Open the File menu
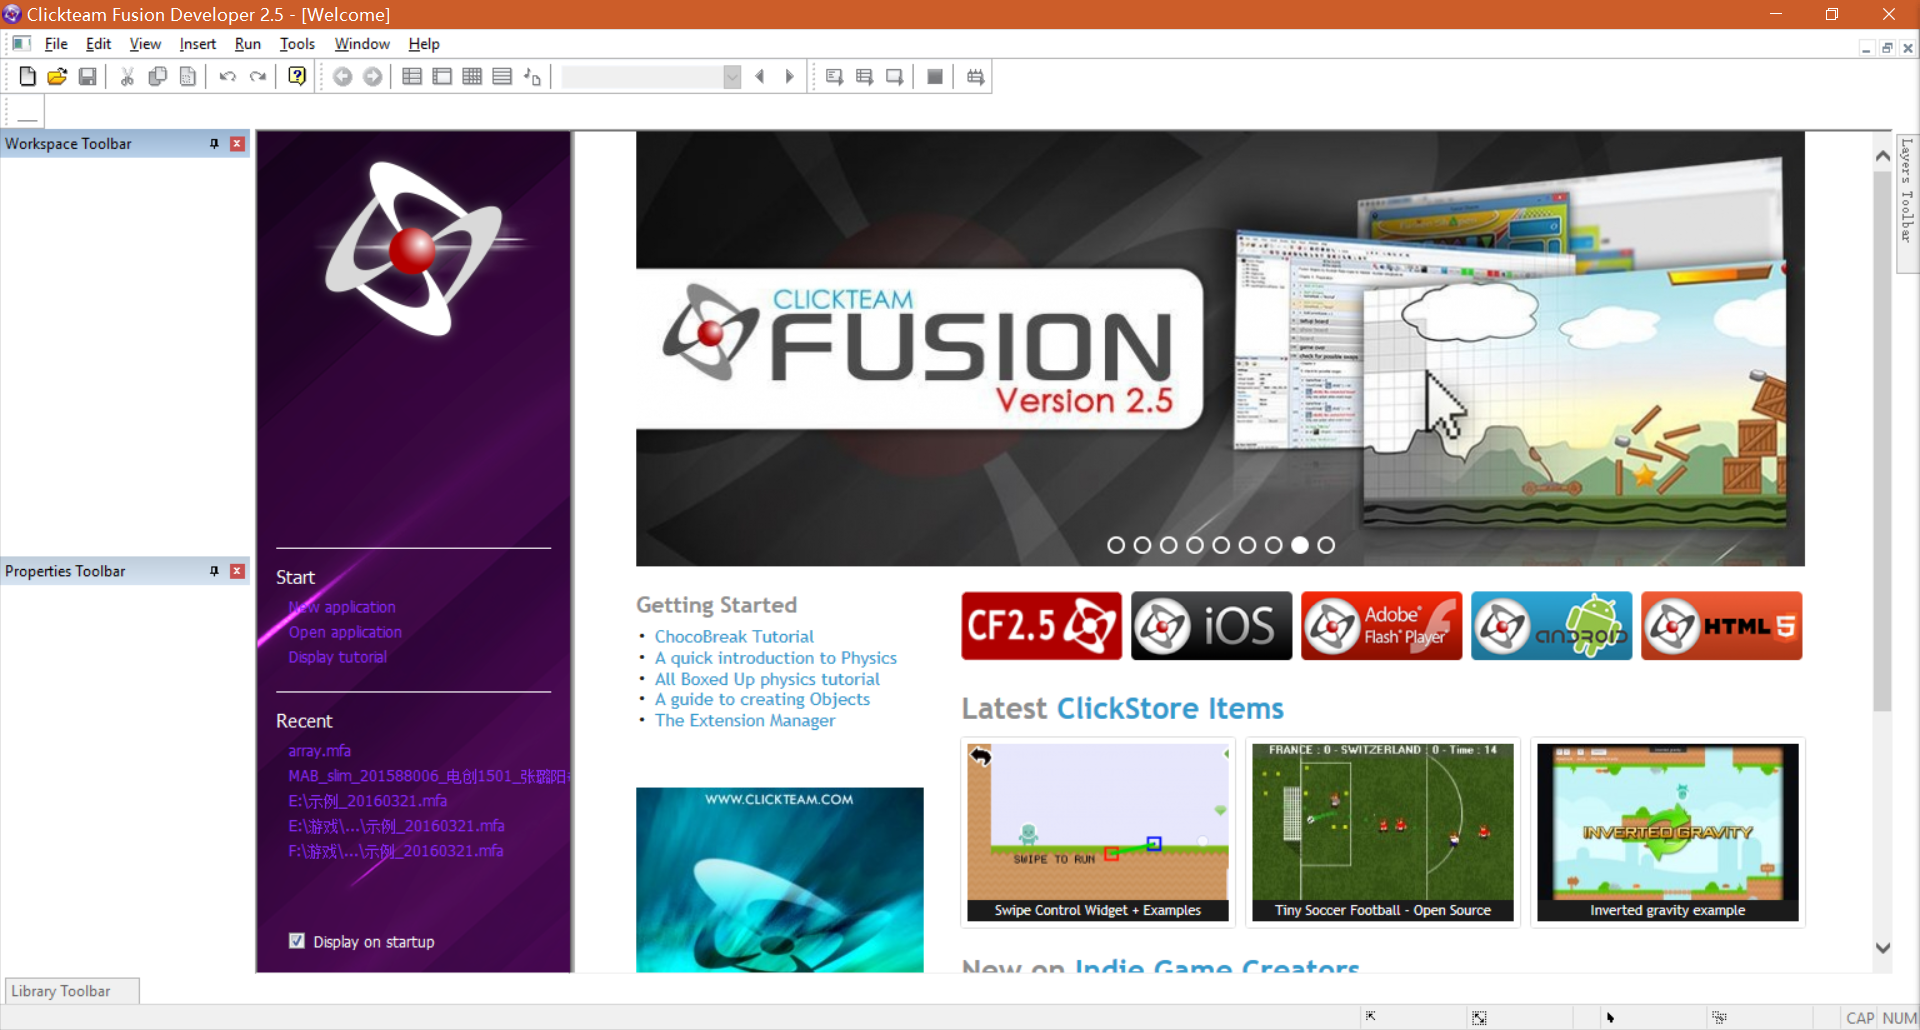 pyautogui.click(x=56, y=44)
